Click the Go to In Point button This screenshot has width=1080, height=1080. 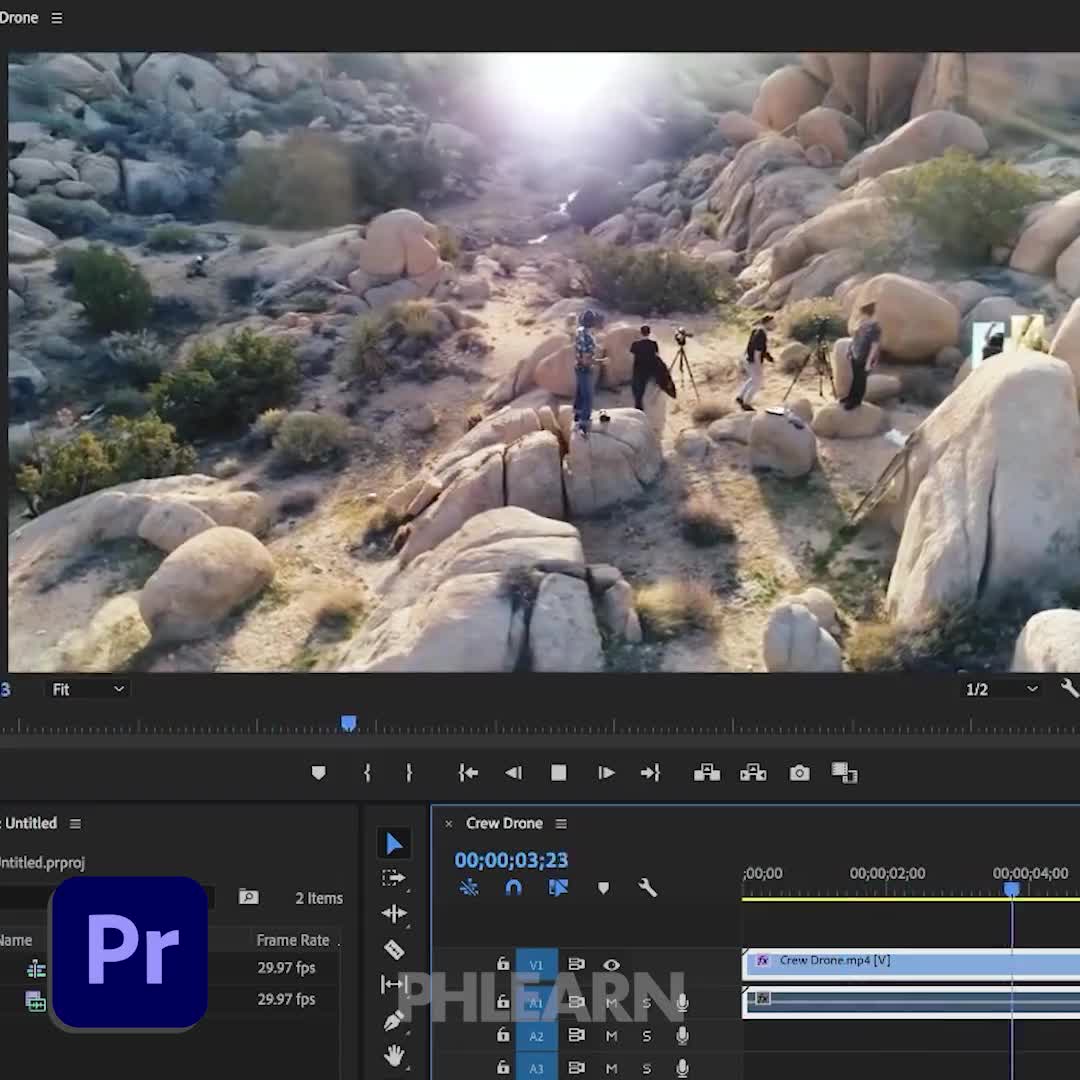pos(468,772)
